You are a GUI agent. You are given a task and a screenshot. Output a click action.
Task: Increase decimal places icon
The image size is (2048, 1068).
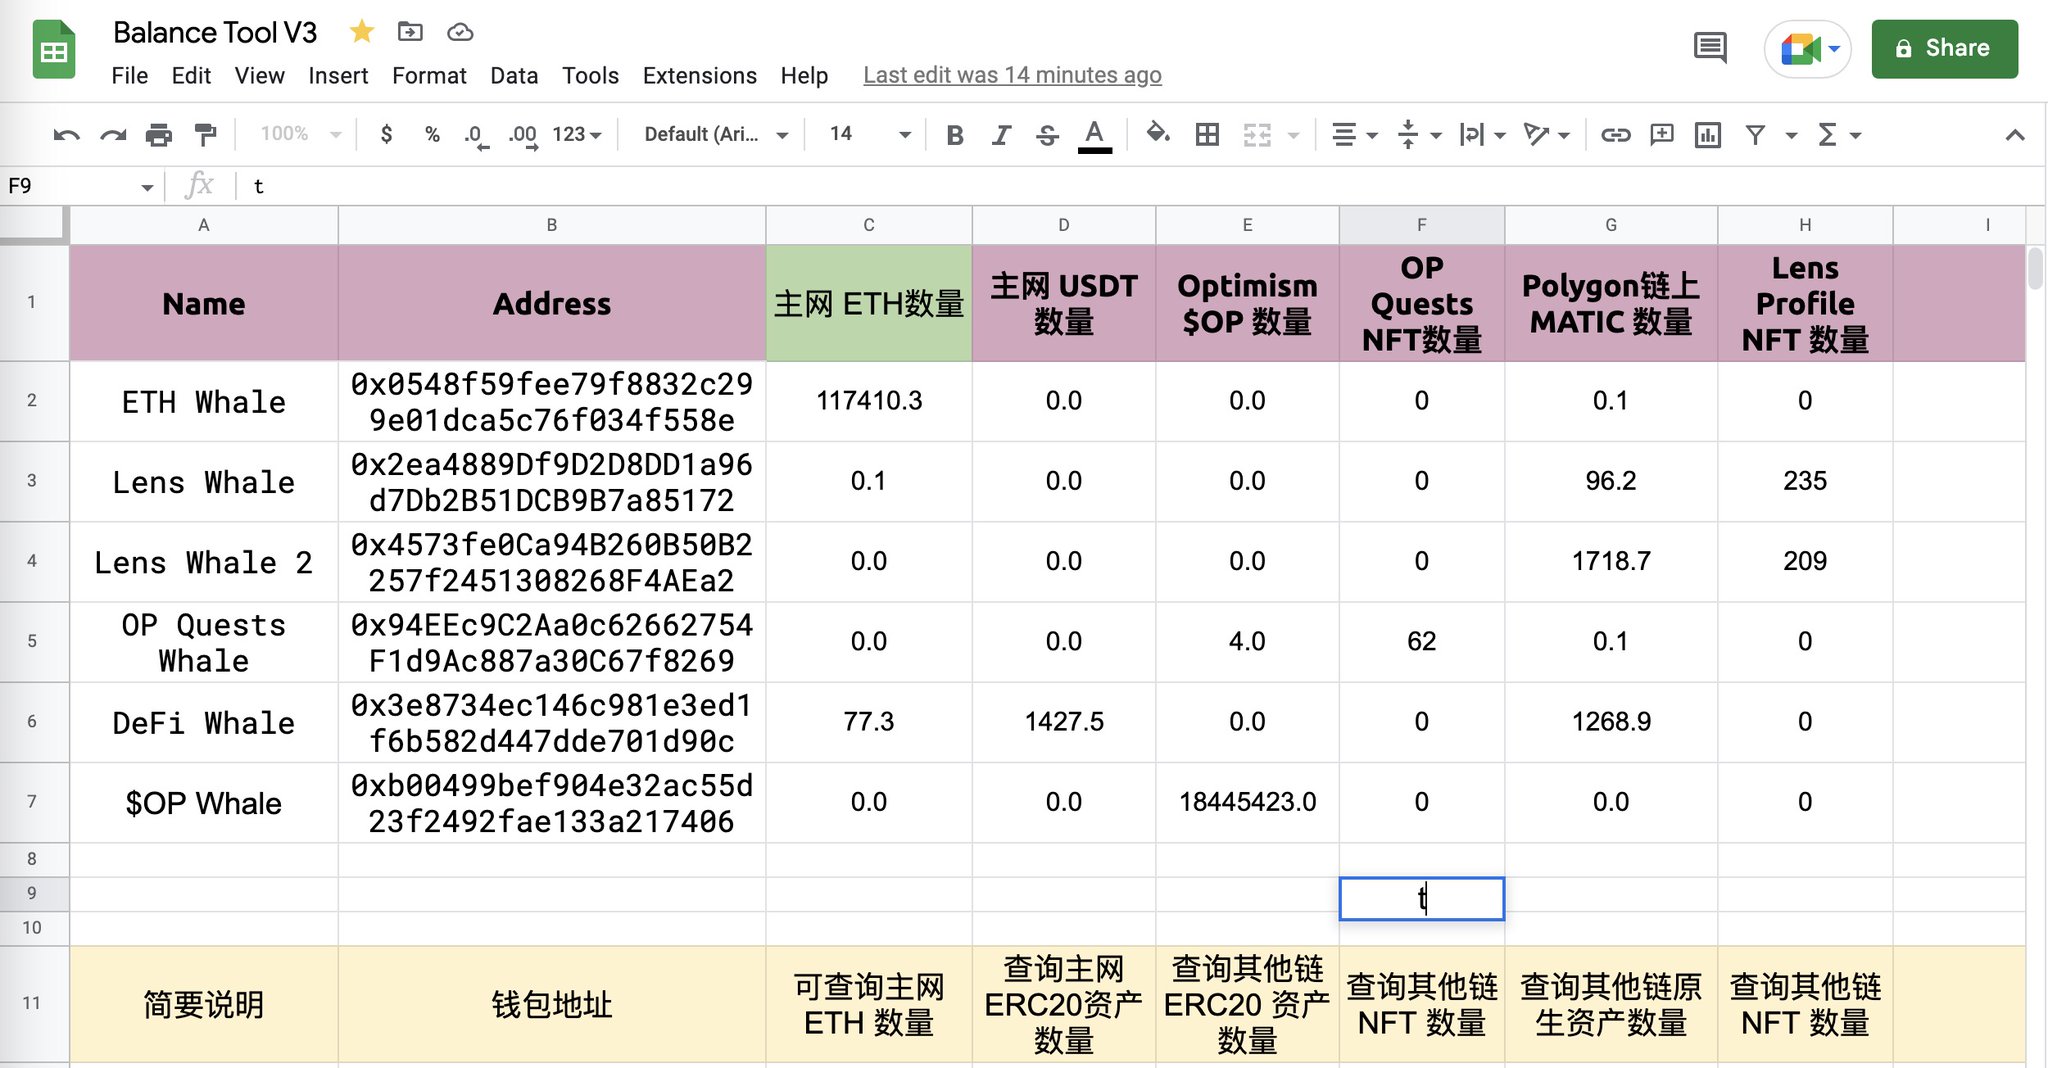pos(523,135)
